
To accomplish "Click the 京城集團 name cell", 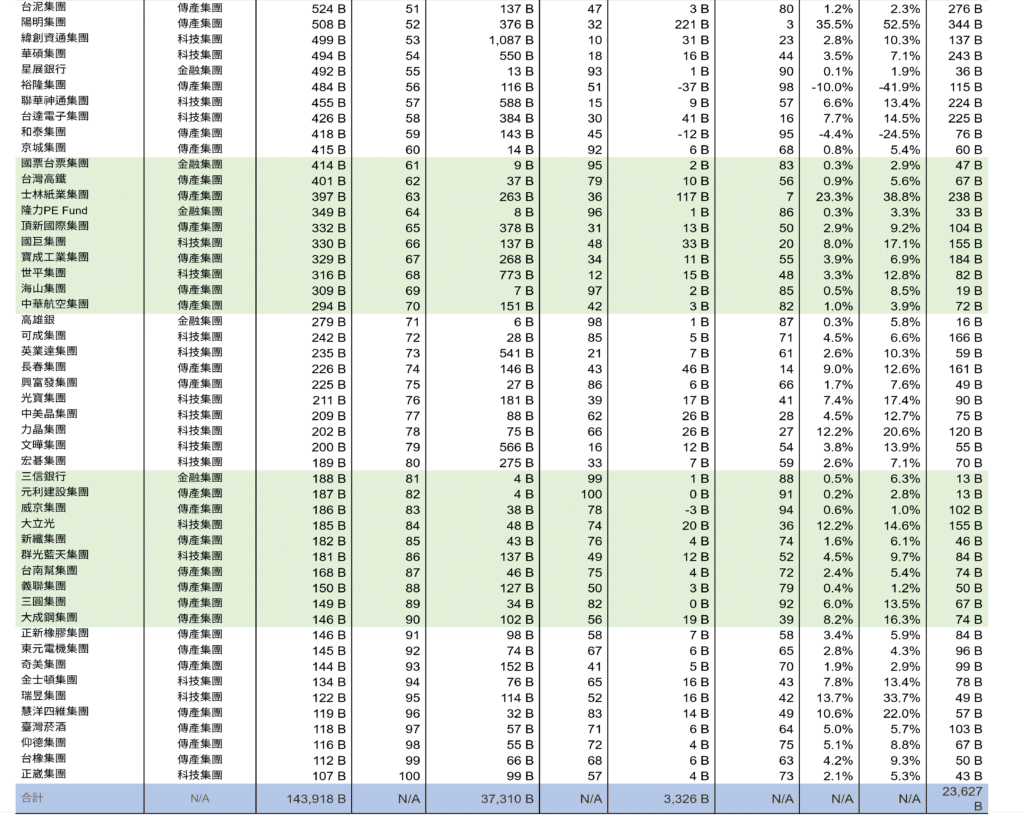I will pyautogui.click(x=43, y=148).
